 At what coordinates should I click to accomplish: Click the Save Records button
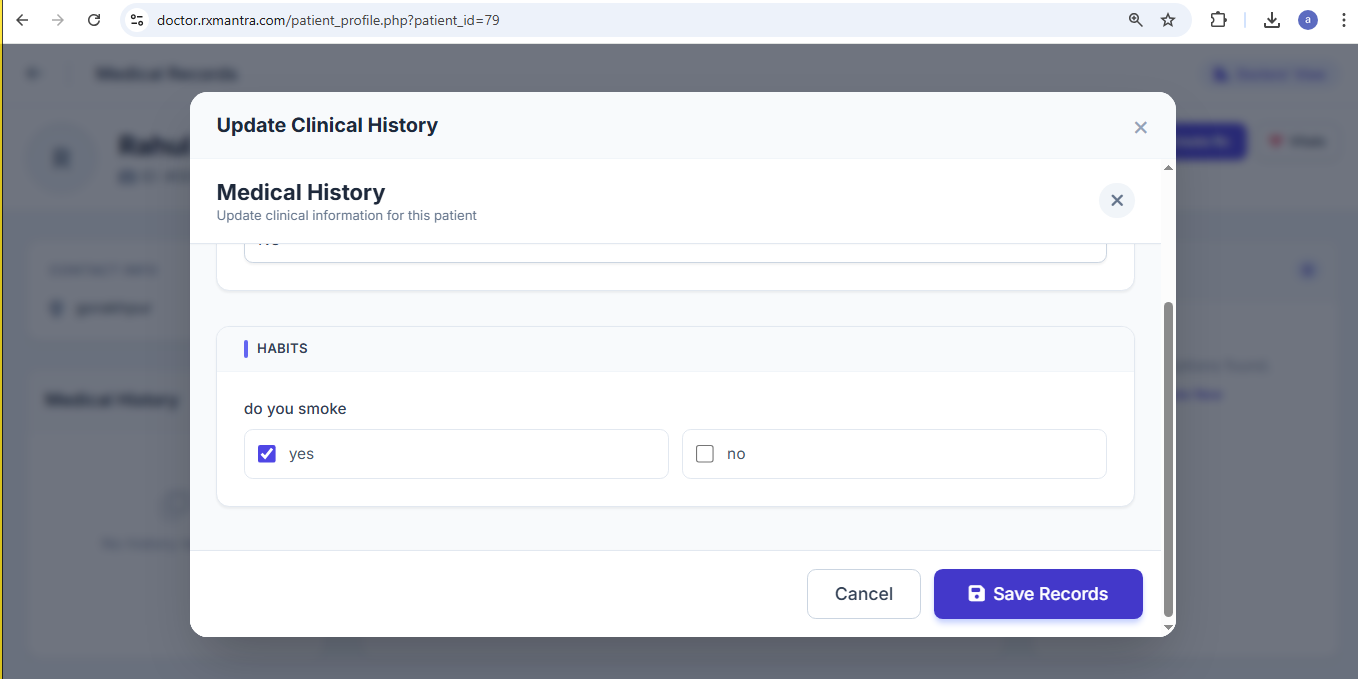tap(1037, 594)
